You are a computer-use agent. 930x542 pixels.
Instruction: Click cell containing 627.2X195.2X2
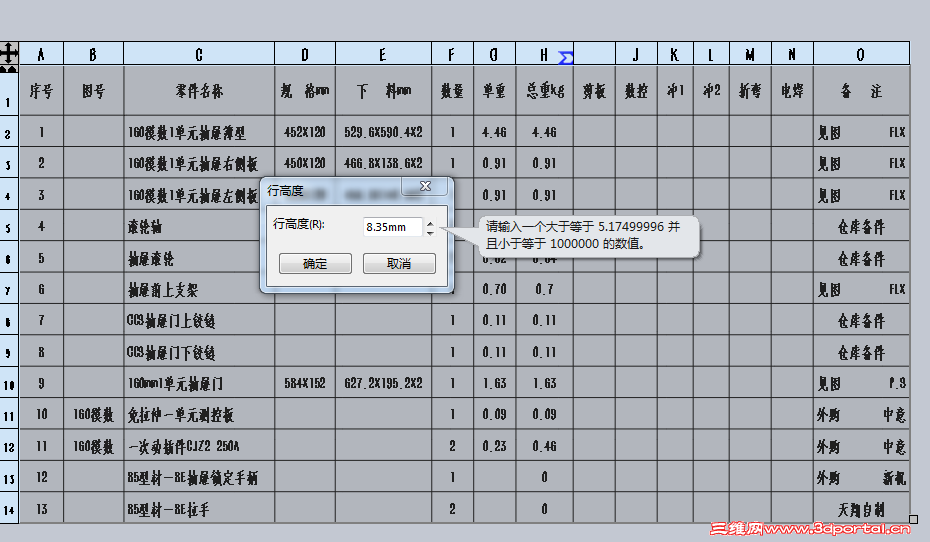click(383, 383)
